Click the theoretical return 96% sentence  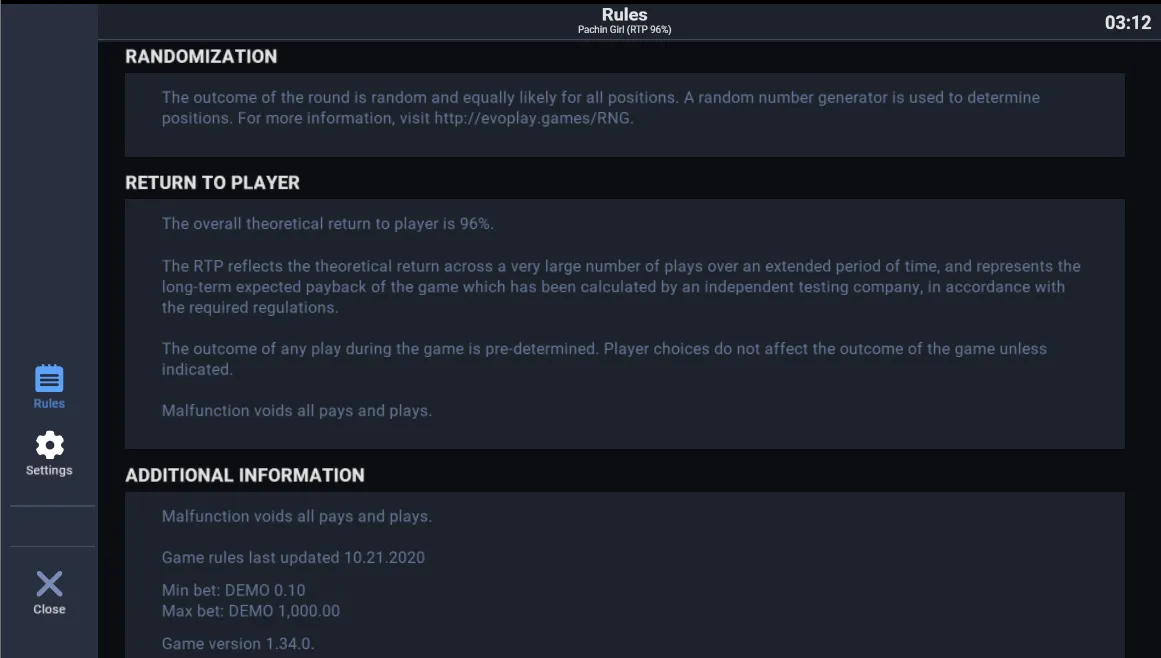pyautogui.click(x=328, y=224)
